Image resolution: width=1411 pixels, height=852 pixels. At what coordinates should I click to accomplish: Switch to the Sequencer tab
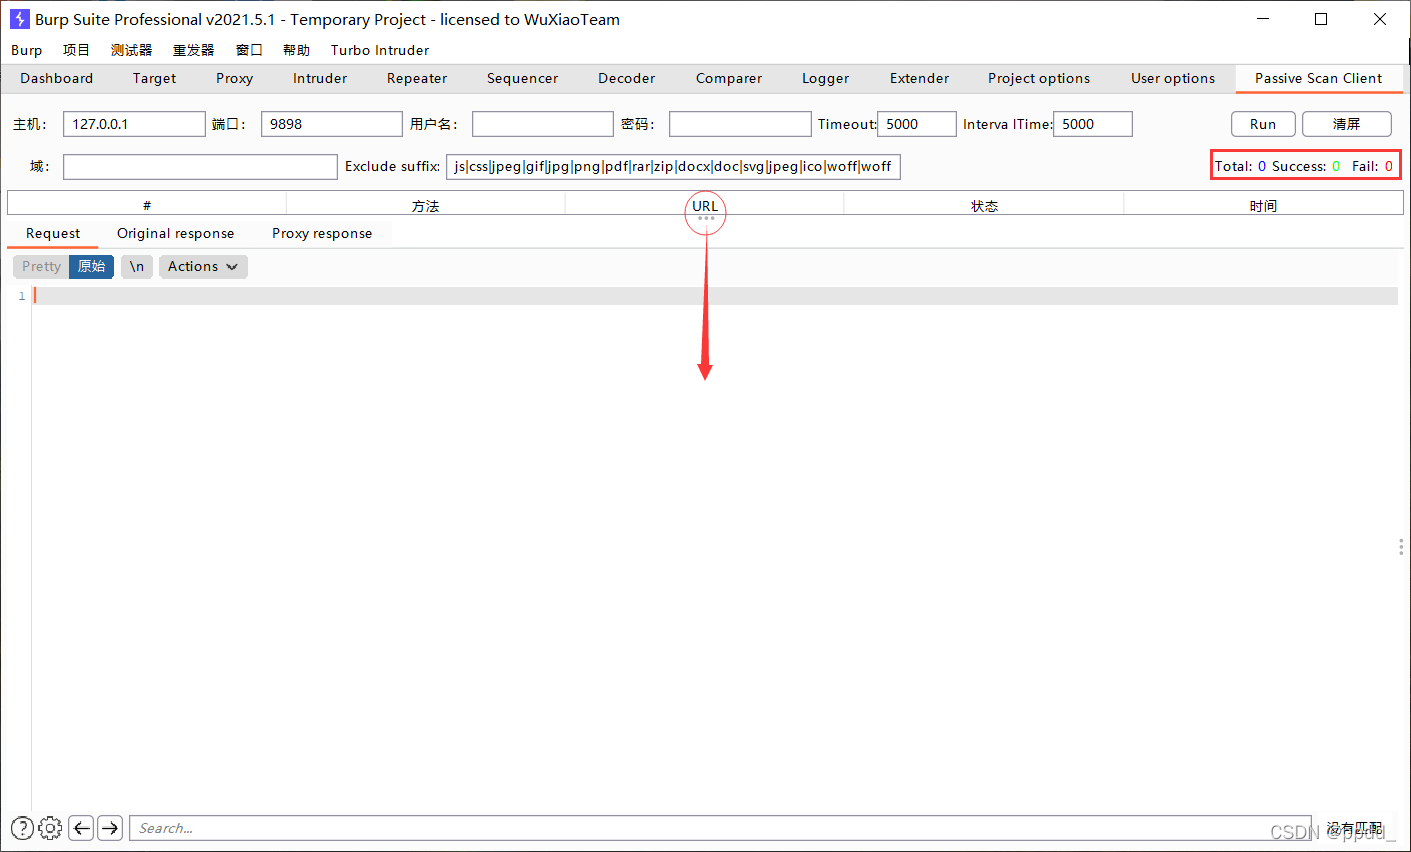[x=522, y=78]
